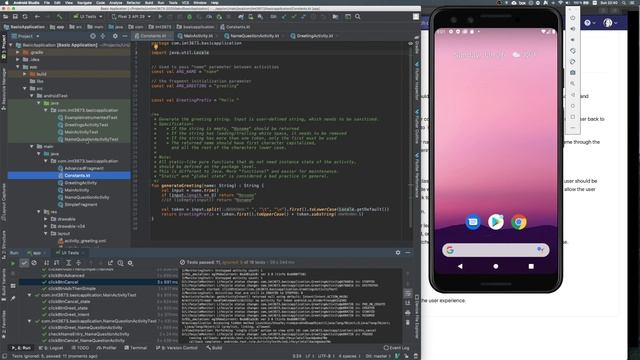Toggle show passed tests checkmark button
The image size is (640, 360).
tap(24, 263)
